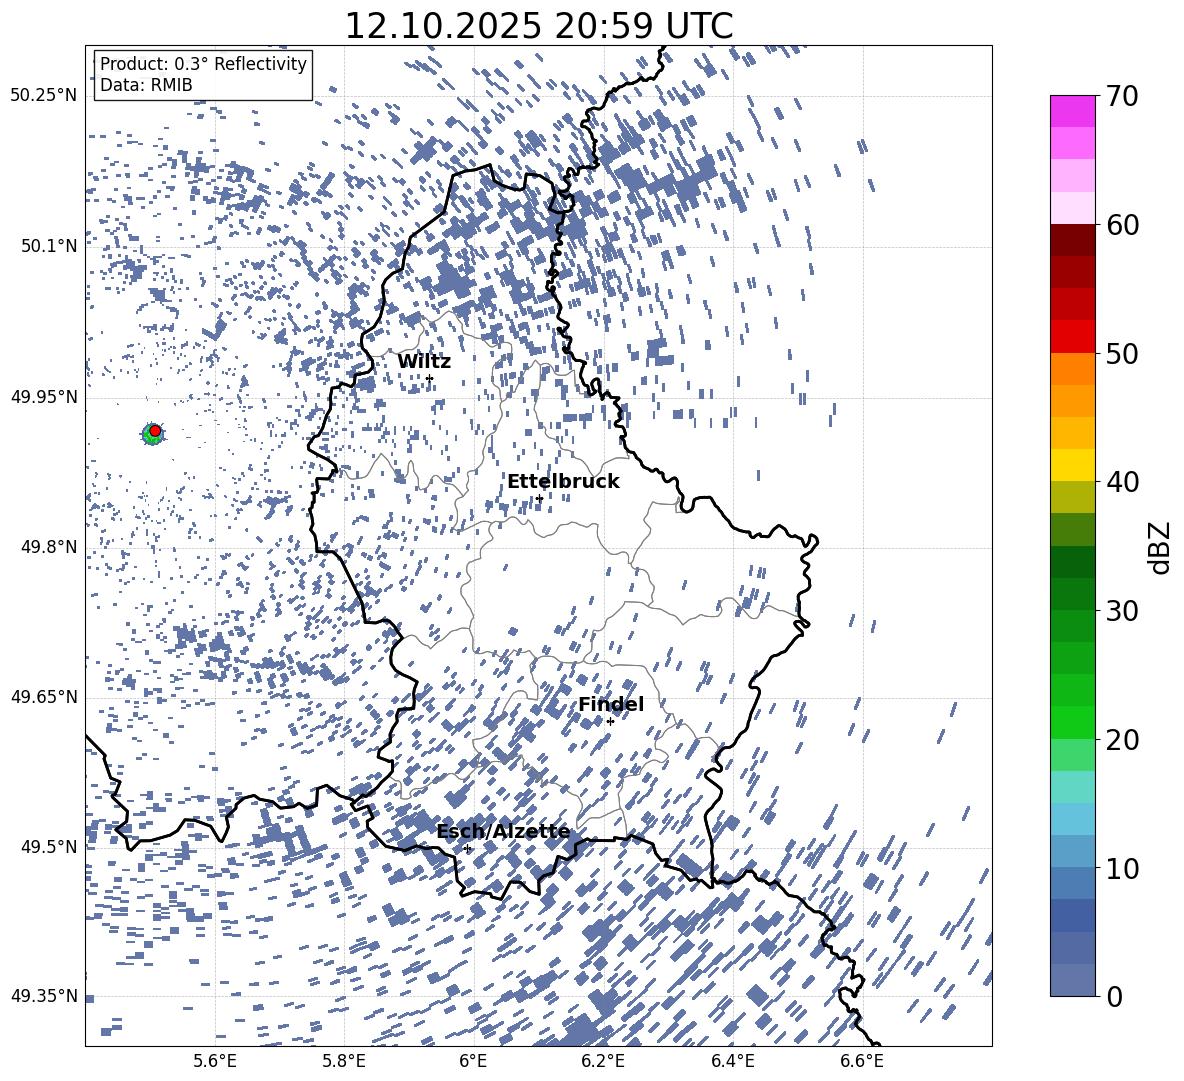Image resolution: width=1184 pixels, height=1081 pixels.
Task: Click the 5.8°E longitude label
Action: click(x=344, y=1061)
